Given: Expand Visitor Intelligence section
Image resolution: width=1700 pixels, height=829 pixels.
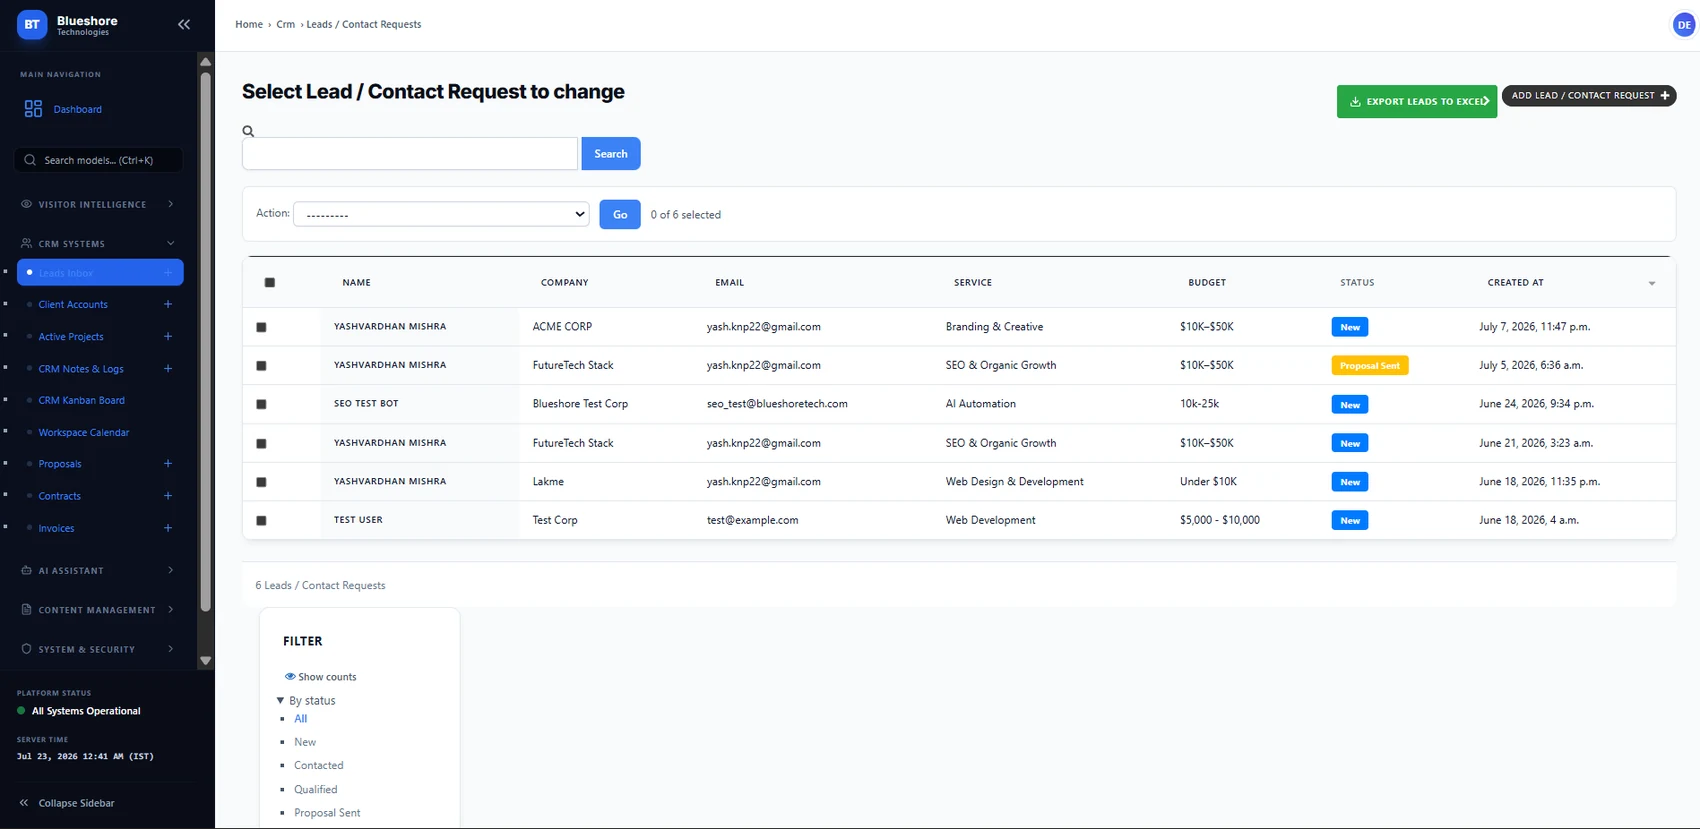Looking at the screenshot, I should (x=100, y=204).
